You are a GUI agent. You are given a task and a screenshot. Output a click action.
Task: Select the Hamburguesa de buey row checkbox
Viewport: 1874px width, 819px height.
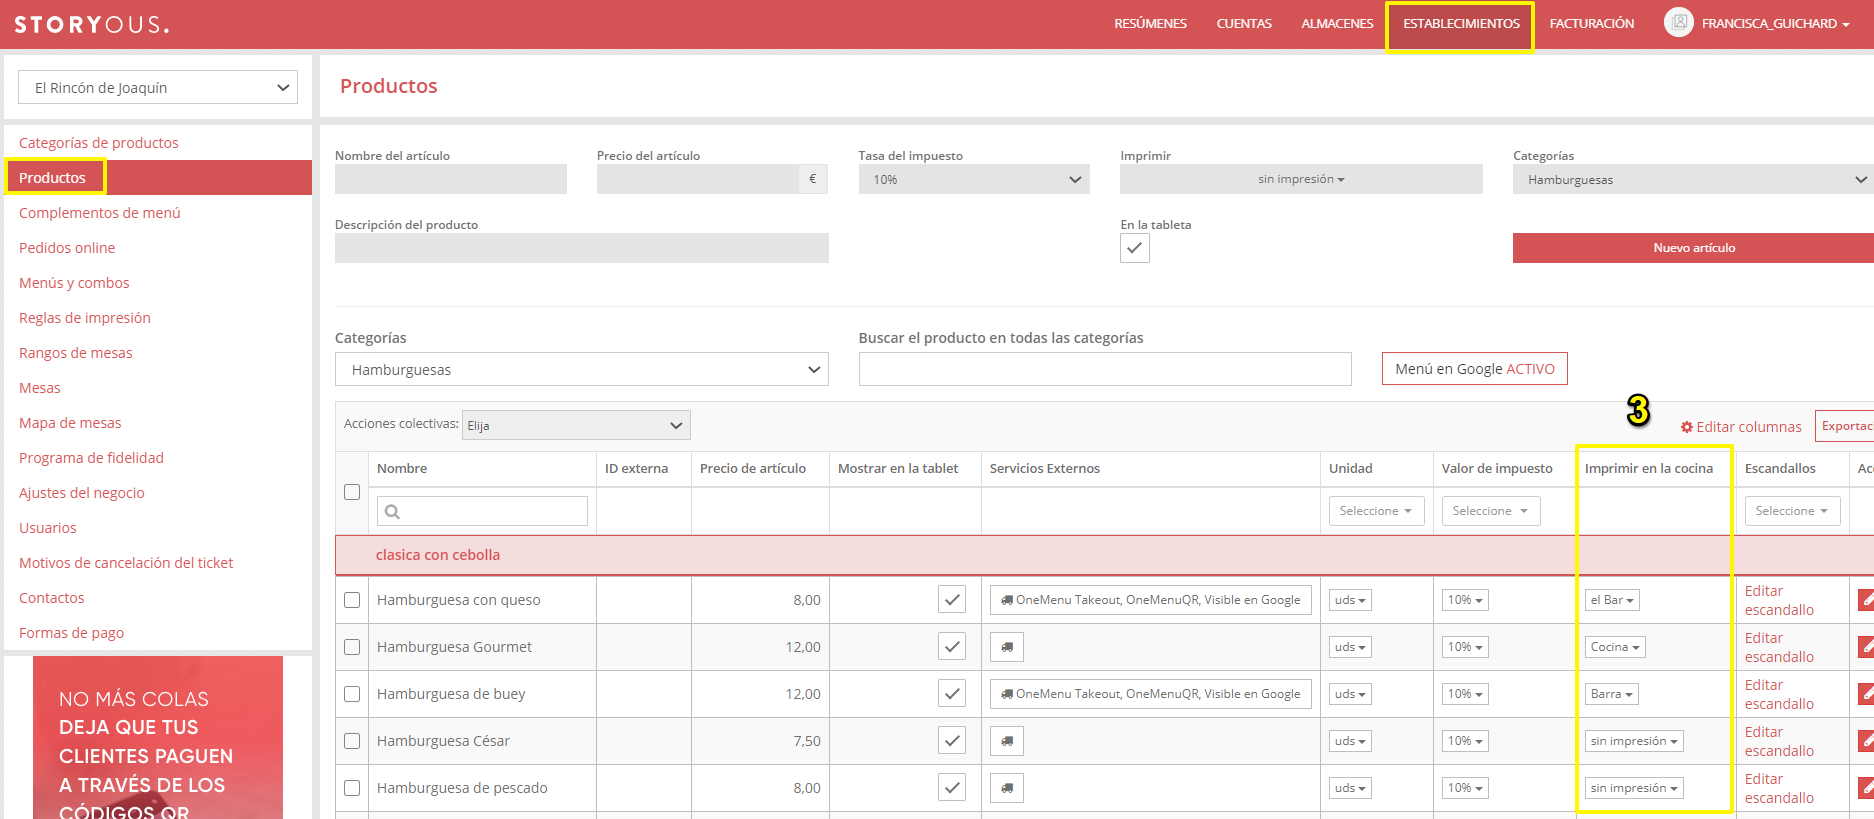352,694
